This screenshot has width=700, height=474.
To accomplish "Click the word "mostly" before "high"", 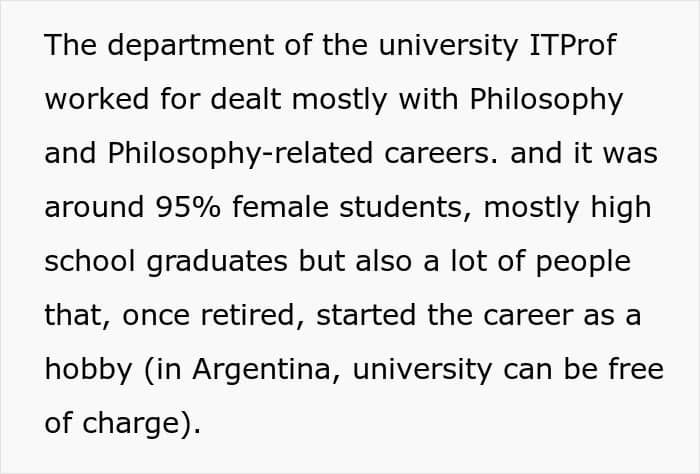I will click(x=531, y=209).
